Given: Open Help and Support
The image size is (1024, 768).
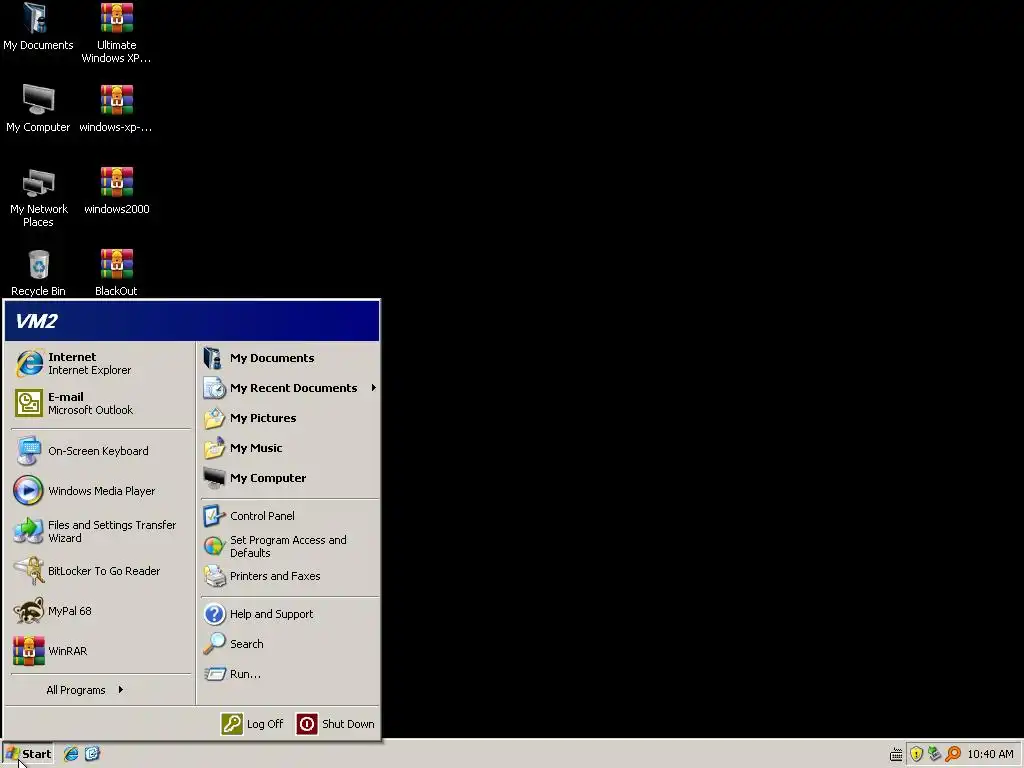Looking at the screenshot, I should (x=290, y=614).
